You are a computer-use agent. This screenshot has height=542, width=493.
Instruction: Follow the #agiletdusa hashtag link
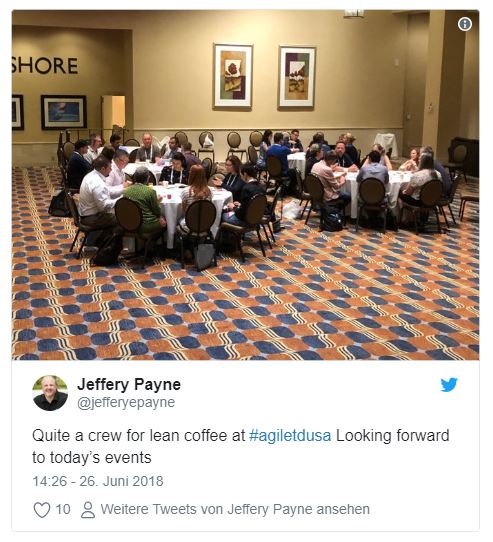(x=290, y=436)
